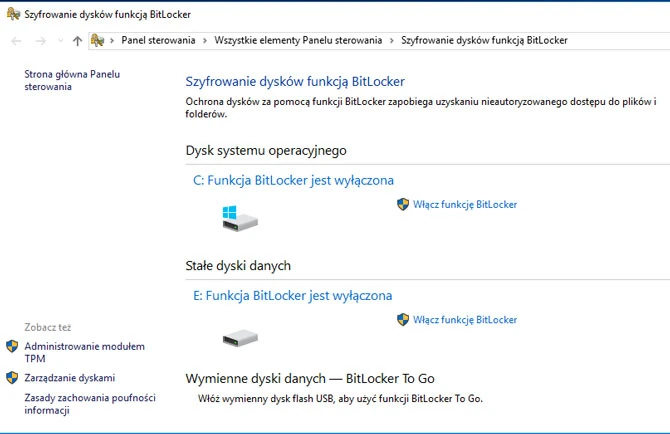
Task: Select the E: data drive icon
Action: pos(240,338)
